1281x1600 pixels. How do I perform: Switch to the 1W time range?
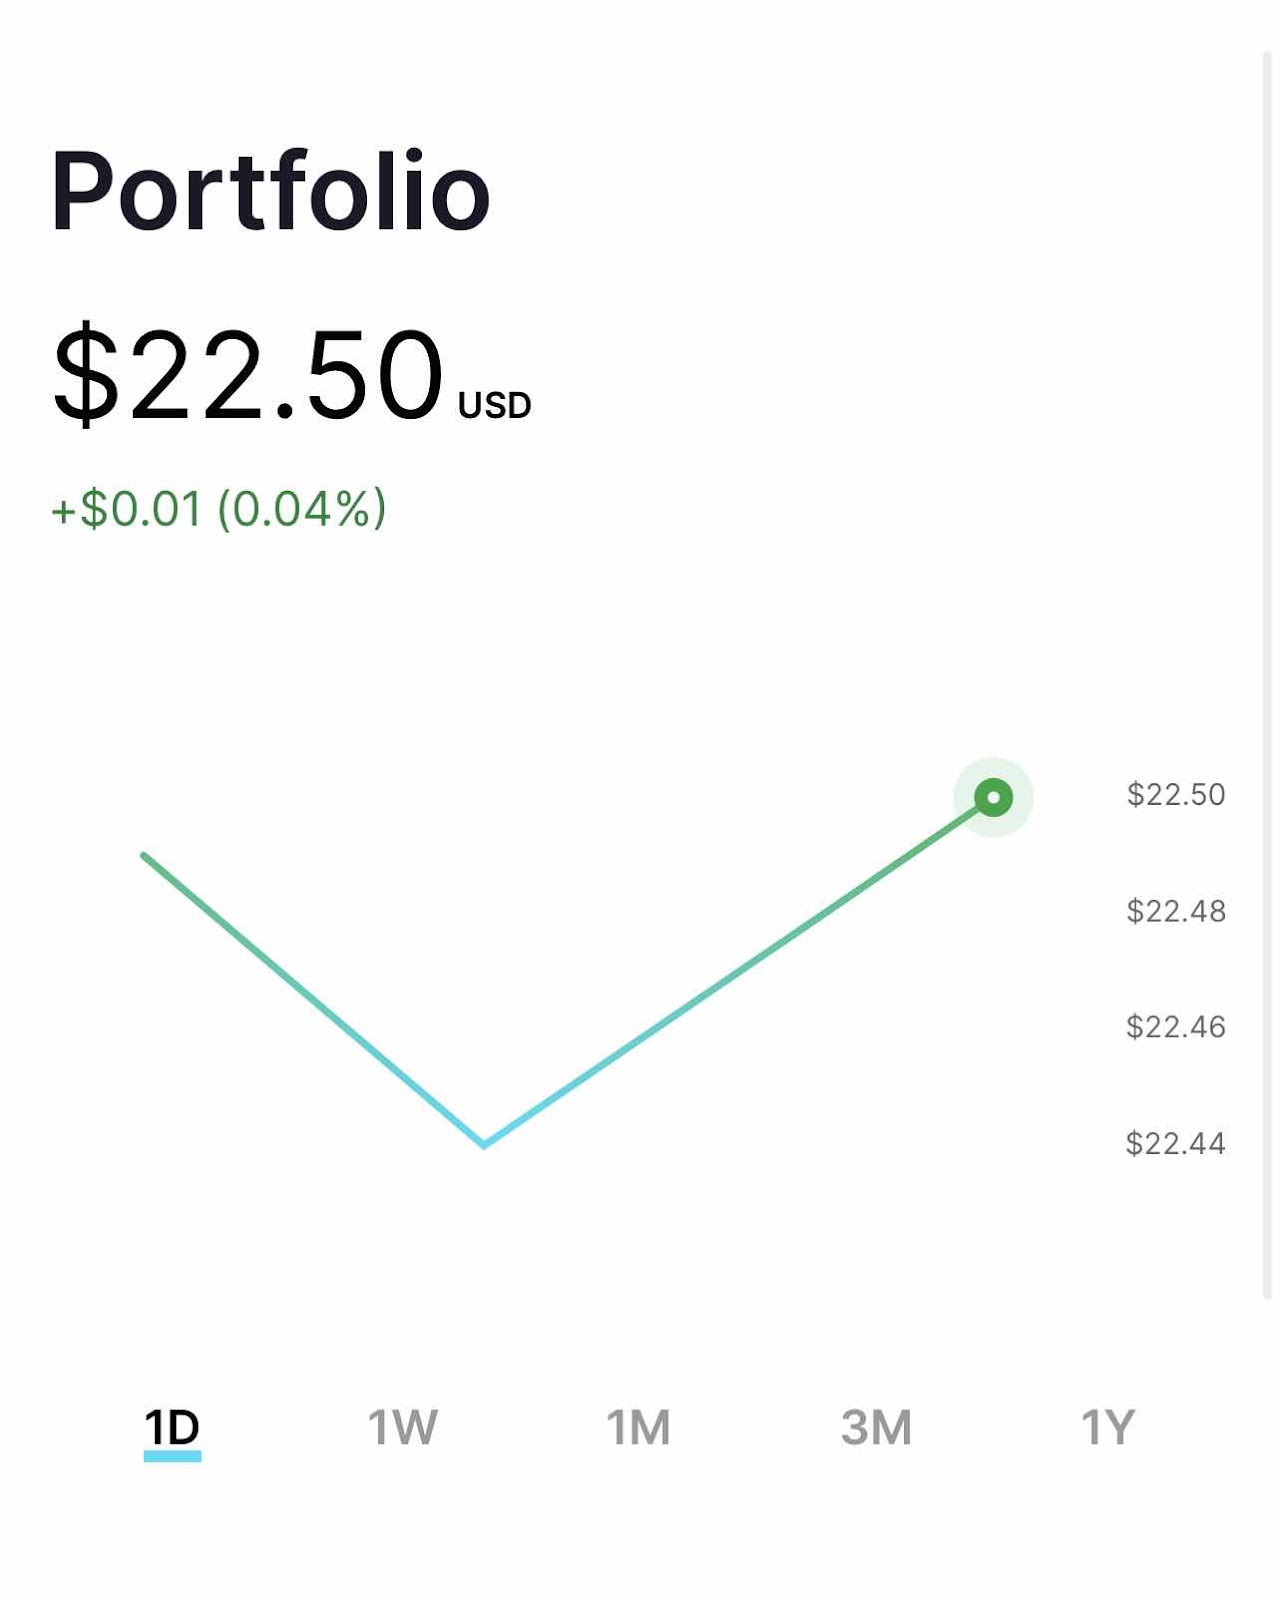coord(402,1428)
